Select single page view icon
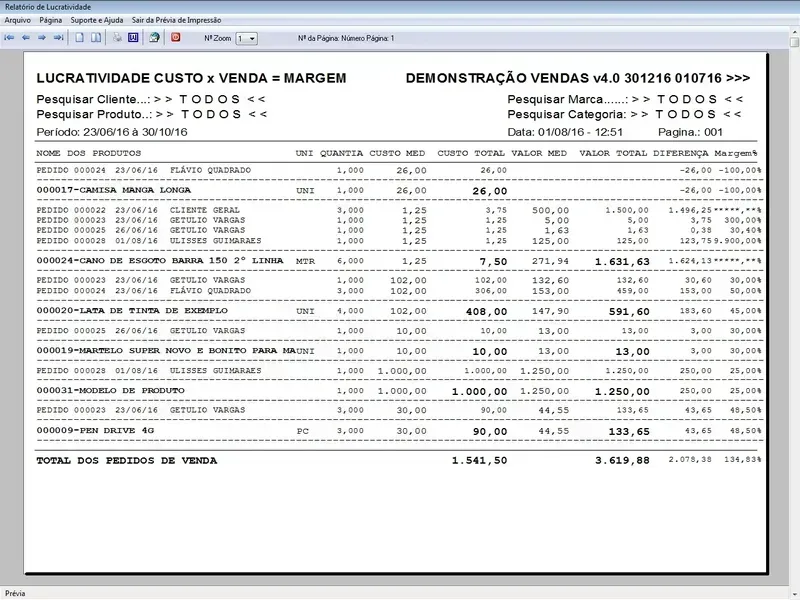Screen dimensions: 800x600 tap(80, 38)
